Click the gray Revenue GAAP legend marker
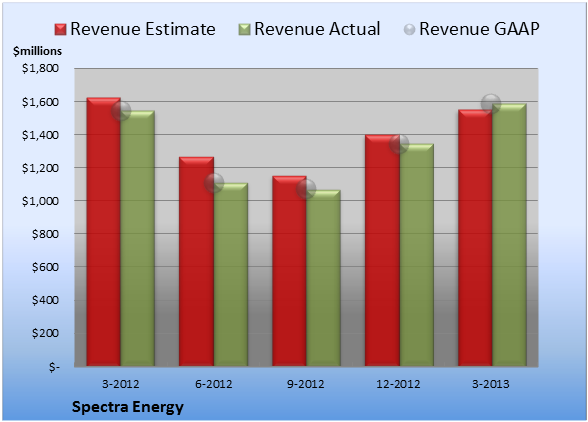Image resolution: width=588 pixels, height=422 pixels. click(x=409, y=30)
